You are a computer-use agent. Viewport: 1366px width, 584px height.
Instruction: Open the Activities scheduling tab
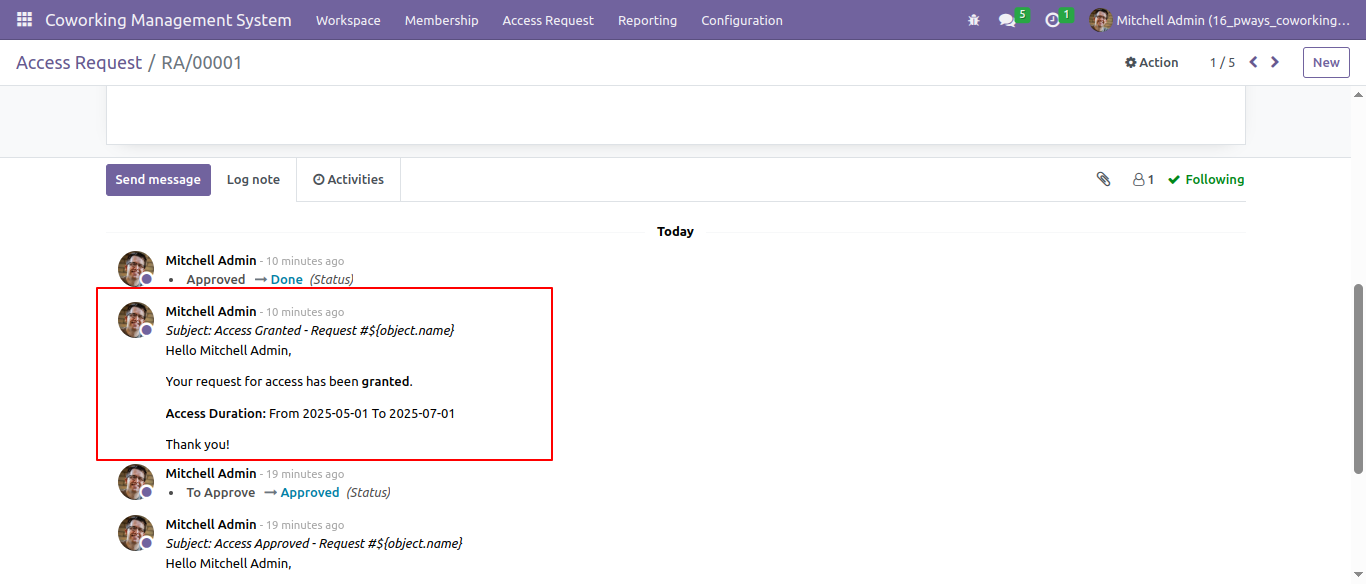tap(348, 180)
